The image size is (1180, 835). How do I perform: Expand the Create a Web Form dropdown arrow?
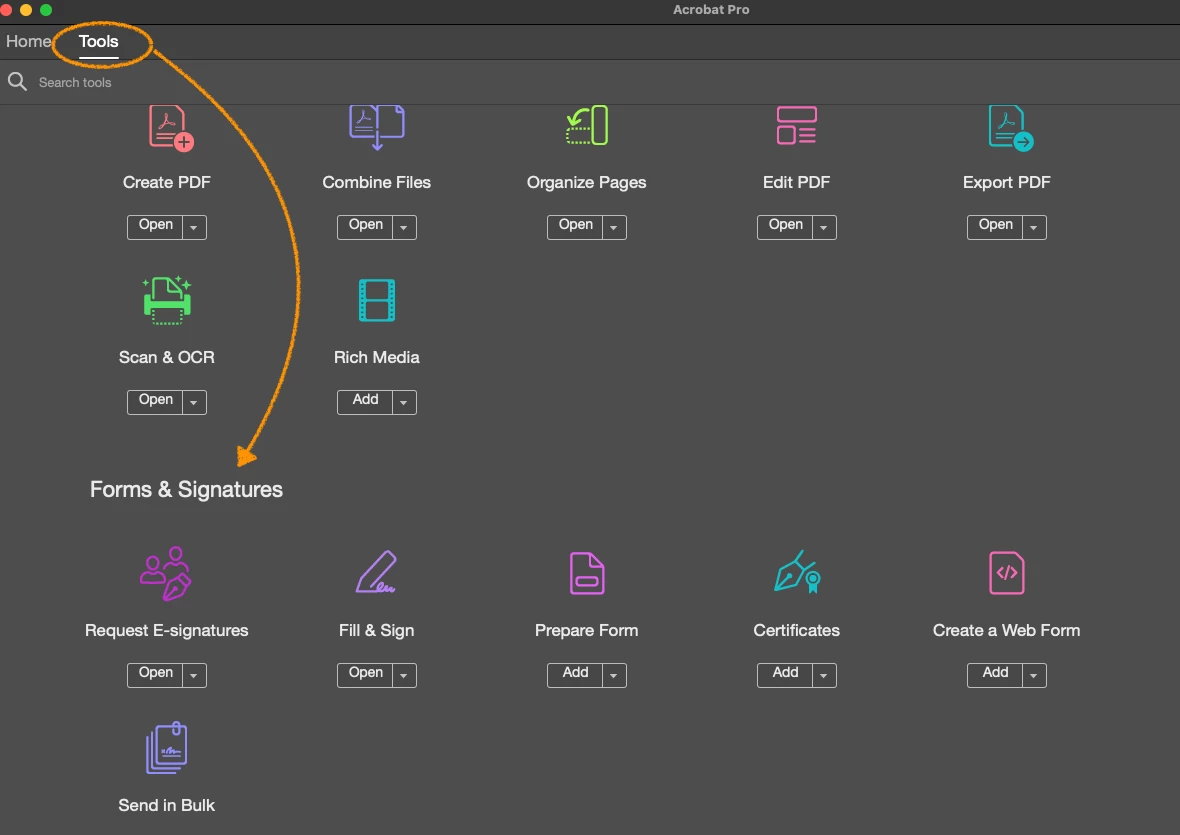(x=1034, y=676)
